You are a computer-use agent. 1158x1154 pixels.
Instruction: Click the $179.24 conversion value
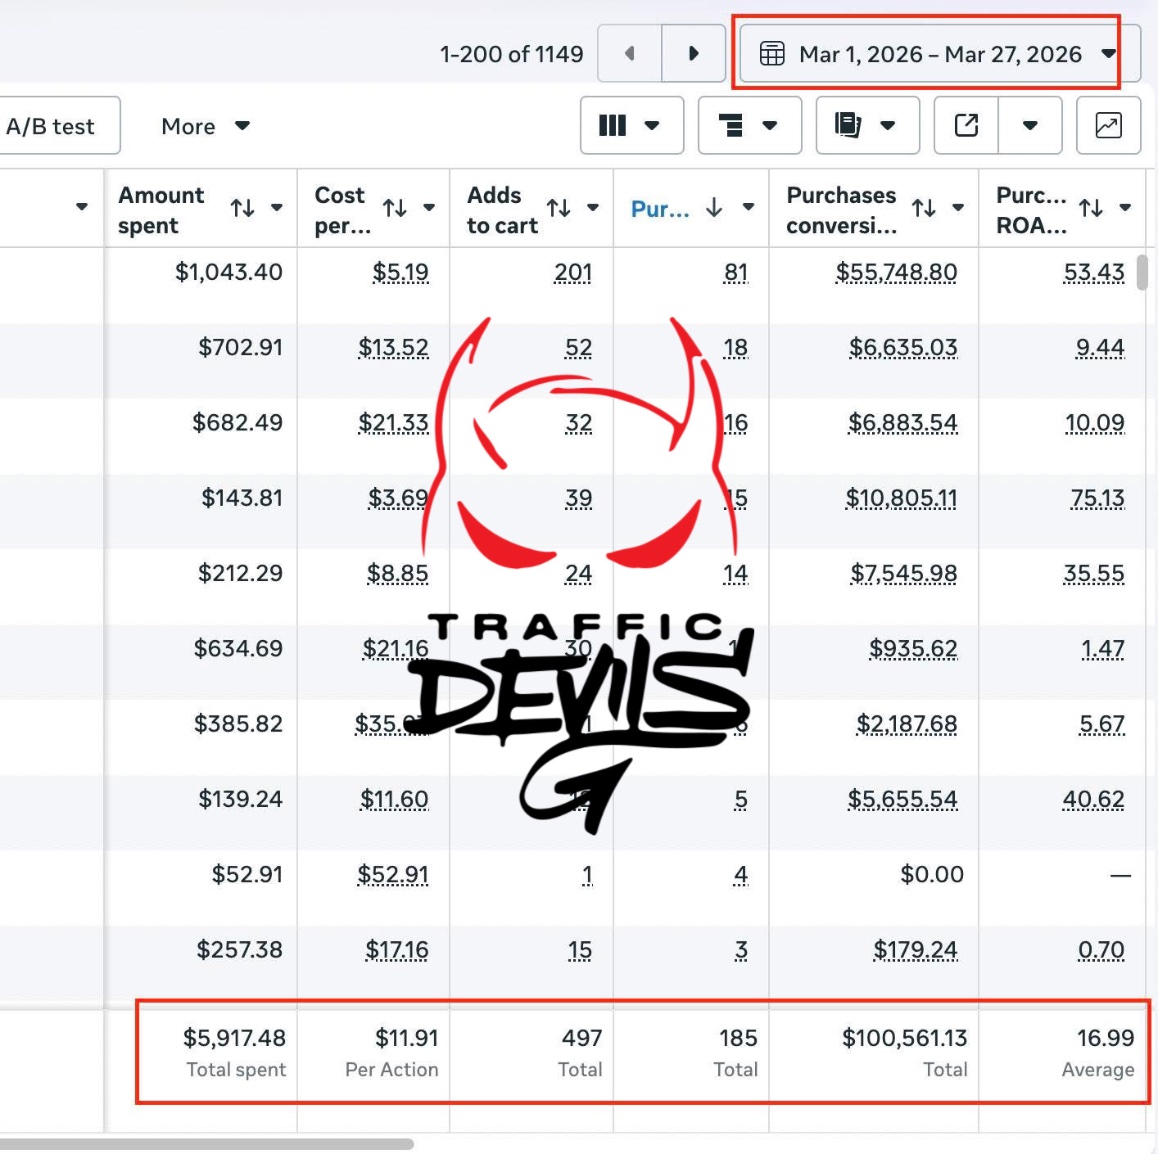click(x=915, y=950)
